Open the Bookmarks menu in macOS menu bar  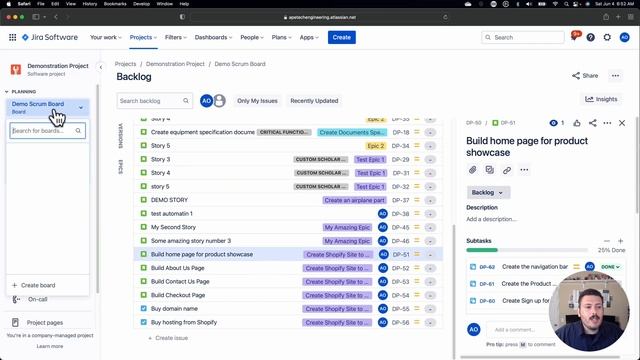115,4
